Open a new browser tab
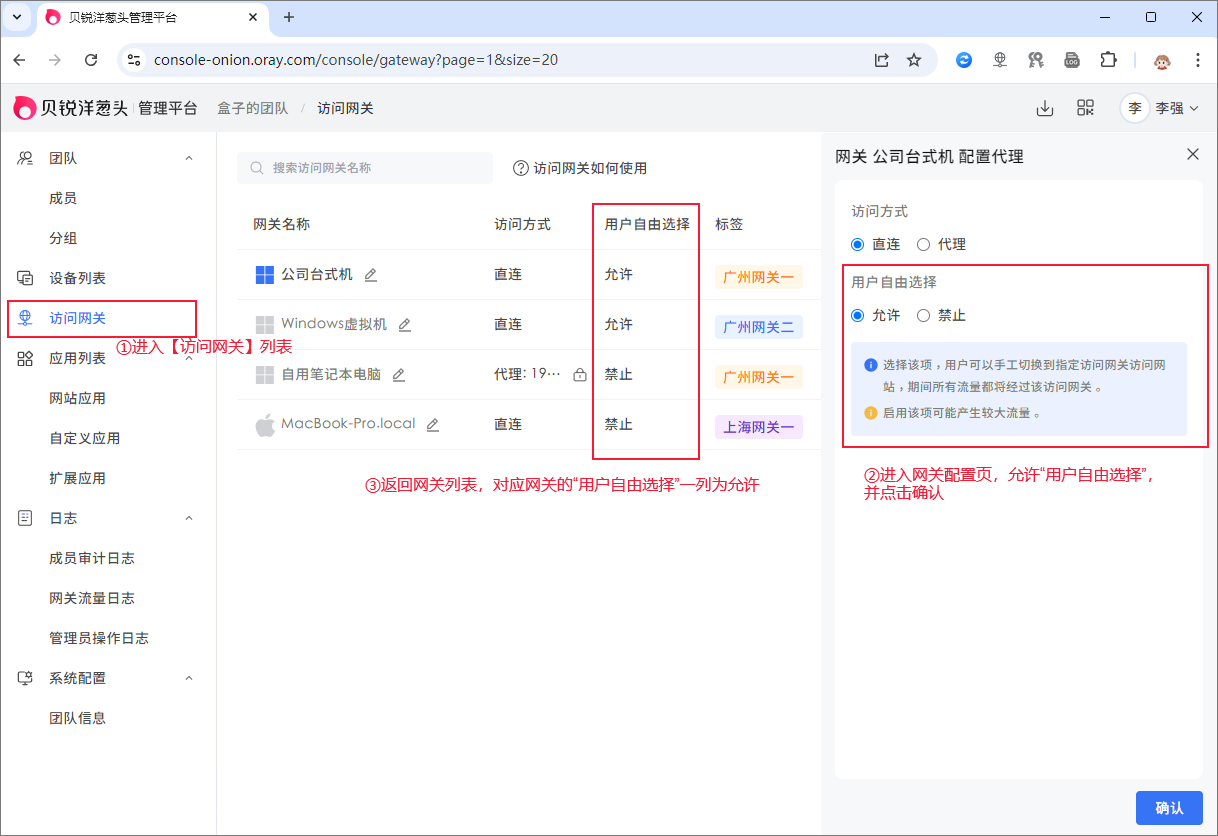The width and height of the screenshot is (1218, 836). point(289,17)
